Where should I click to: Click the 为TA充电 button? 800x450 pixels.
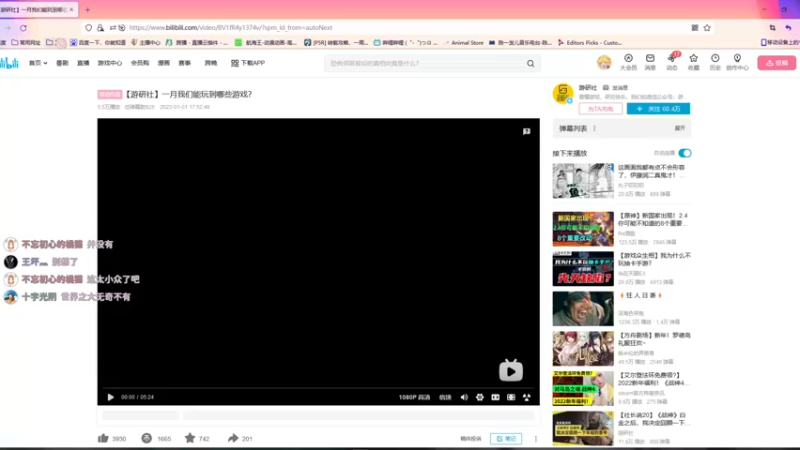coord(601,109)
